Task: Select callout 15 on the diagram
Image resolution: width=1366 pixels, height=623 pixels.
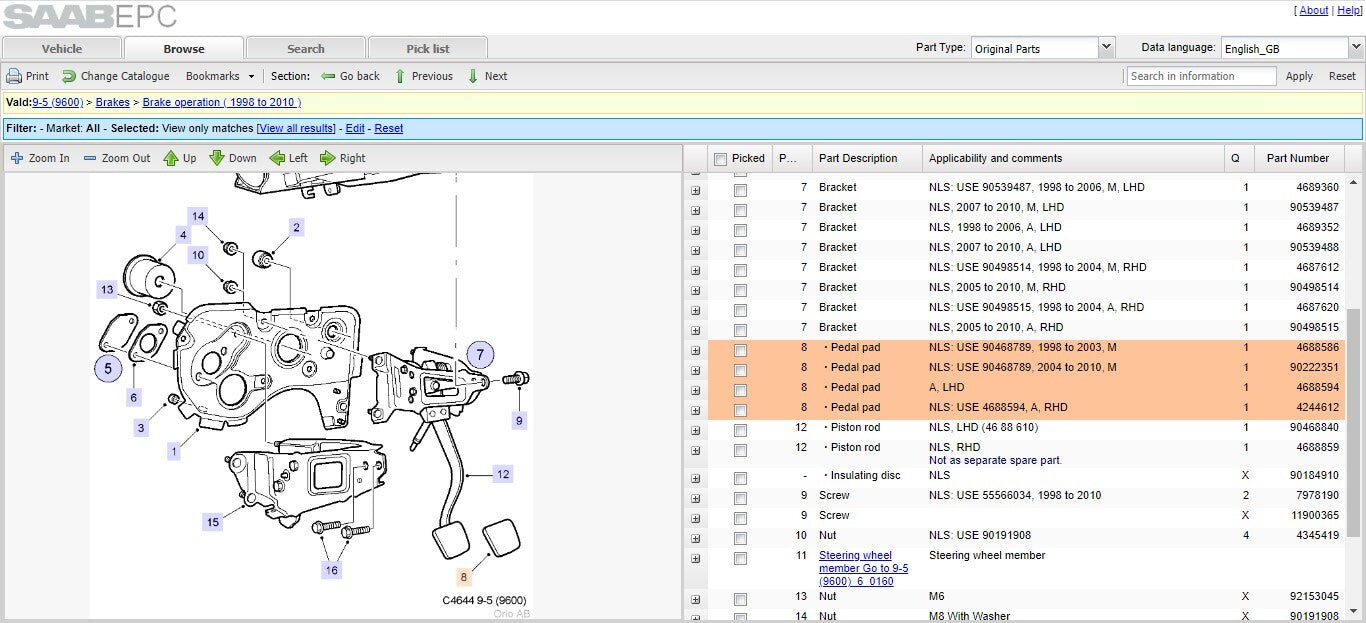Action: click(212, 522)
